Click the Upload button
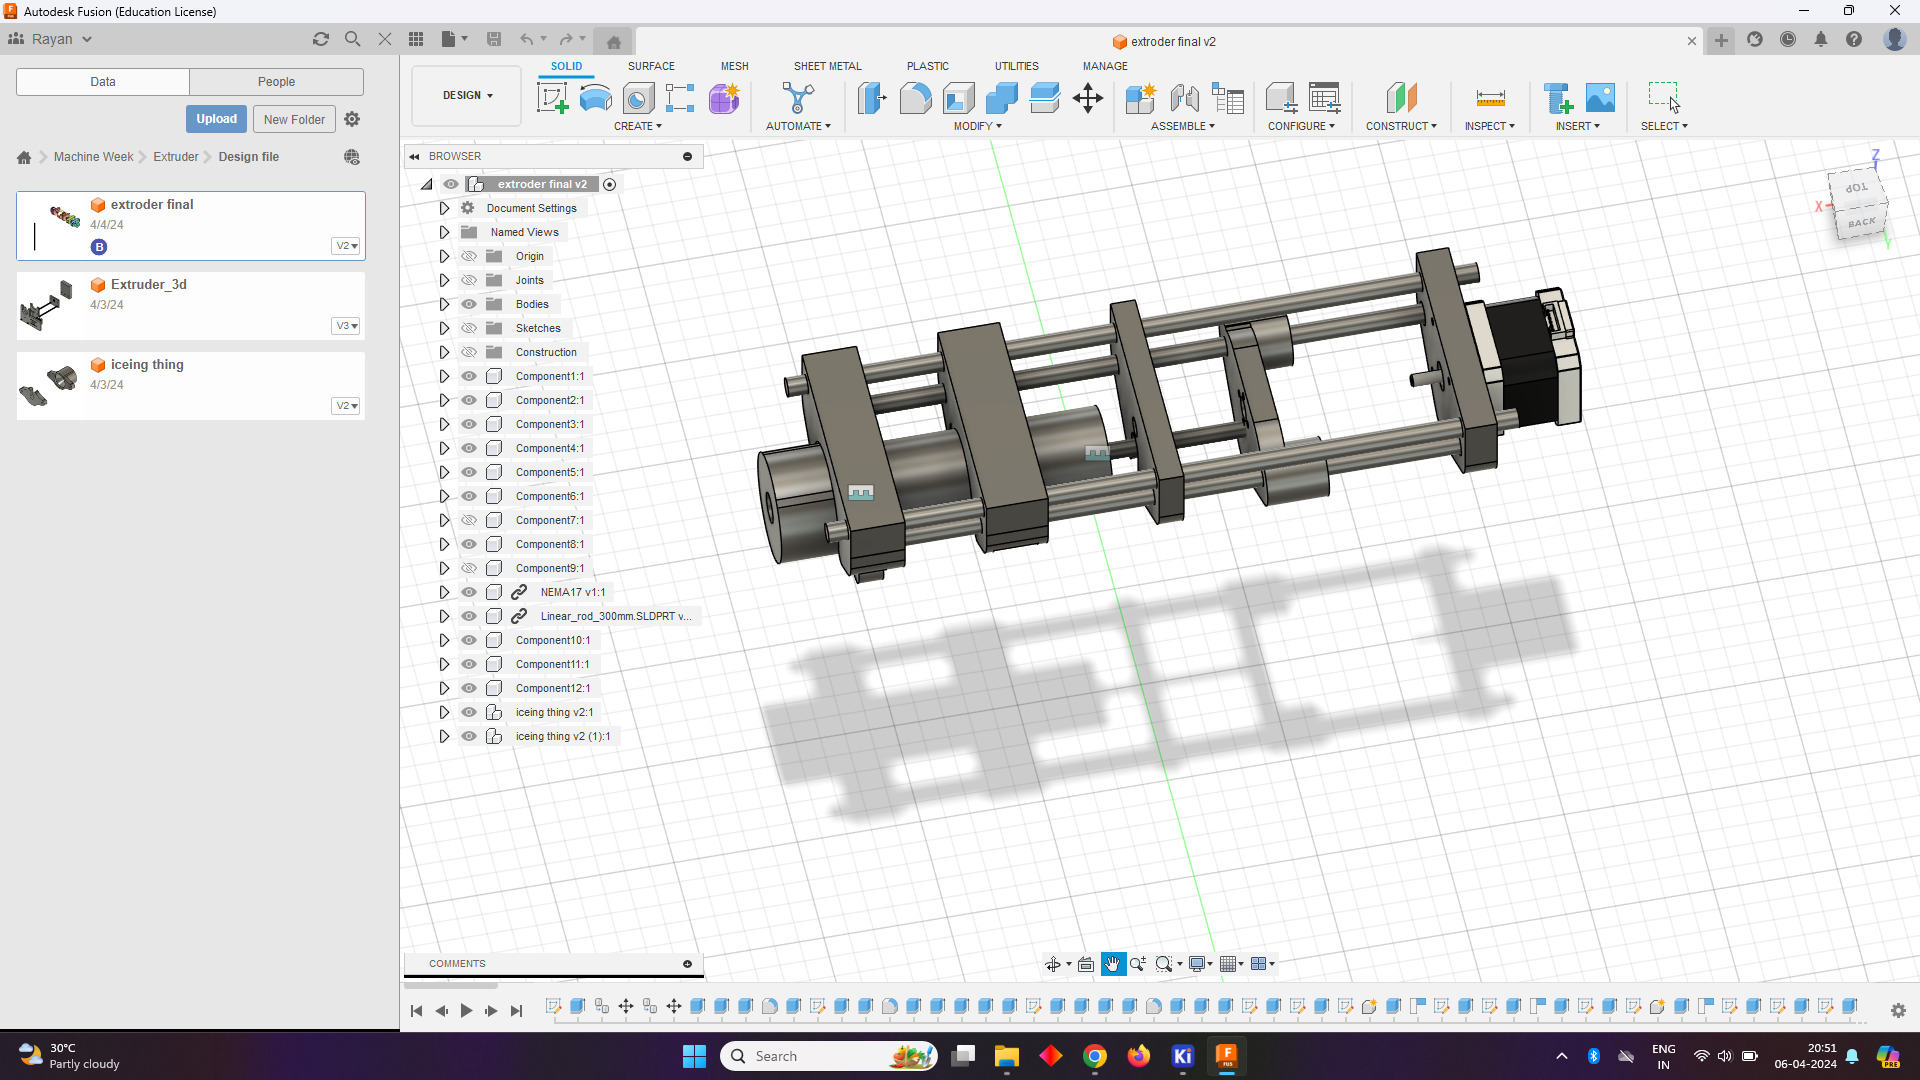 [216, 119]
